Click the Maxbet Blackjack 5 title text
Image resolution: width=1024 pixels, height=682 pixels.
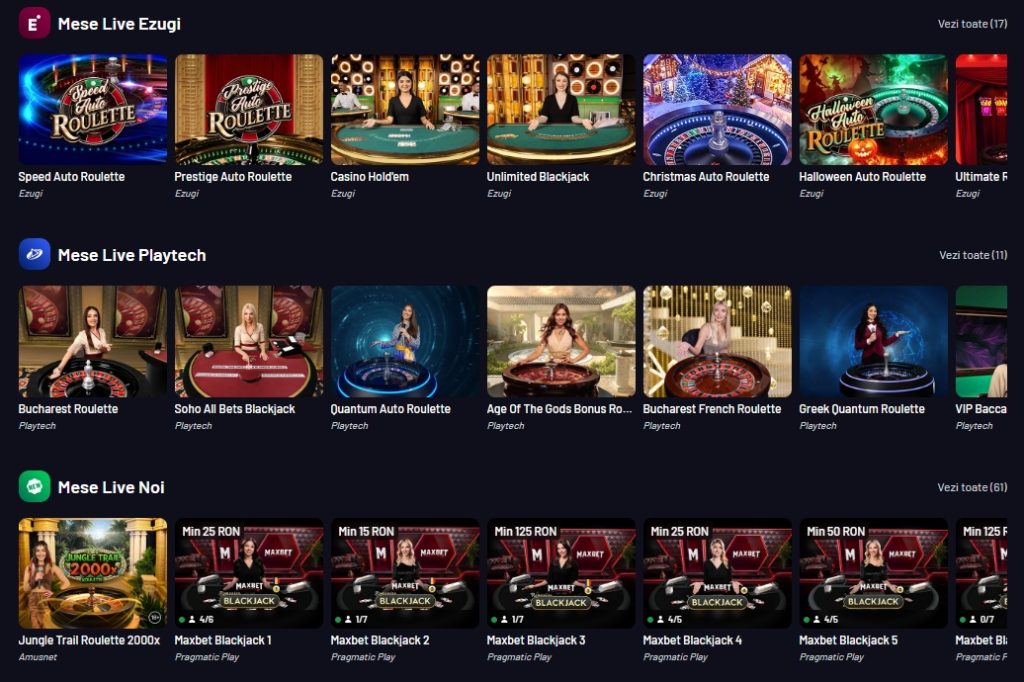pyautogui.click(x=848, y=640)
